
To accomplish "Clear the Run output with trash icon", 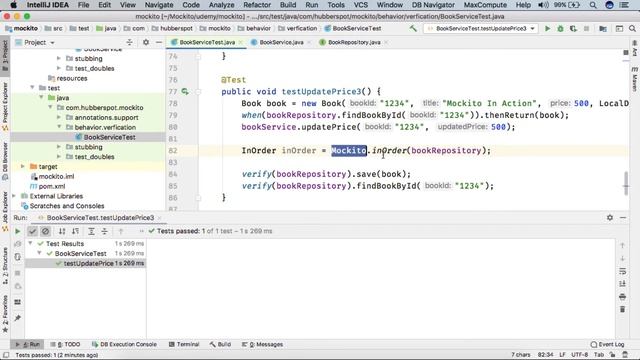I will [622, 309].
